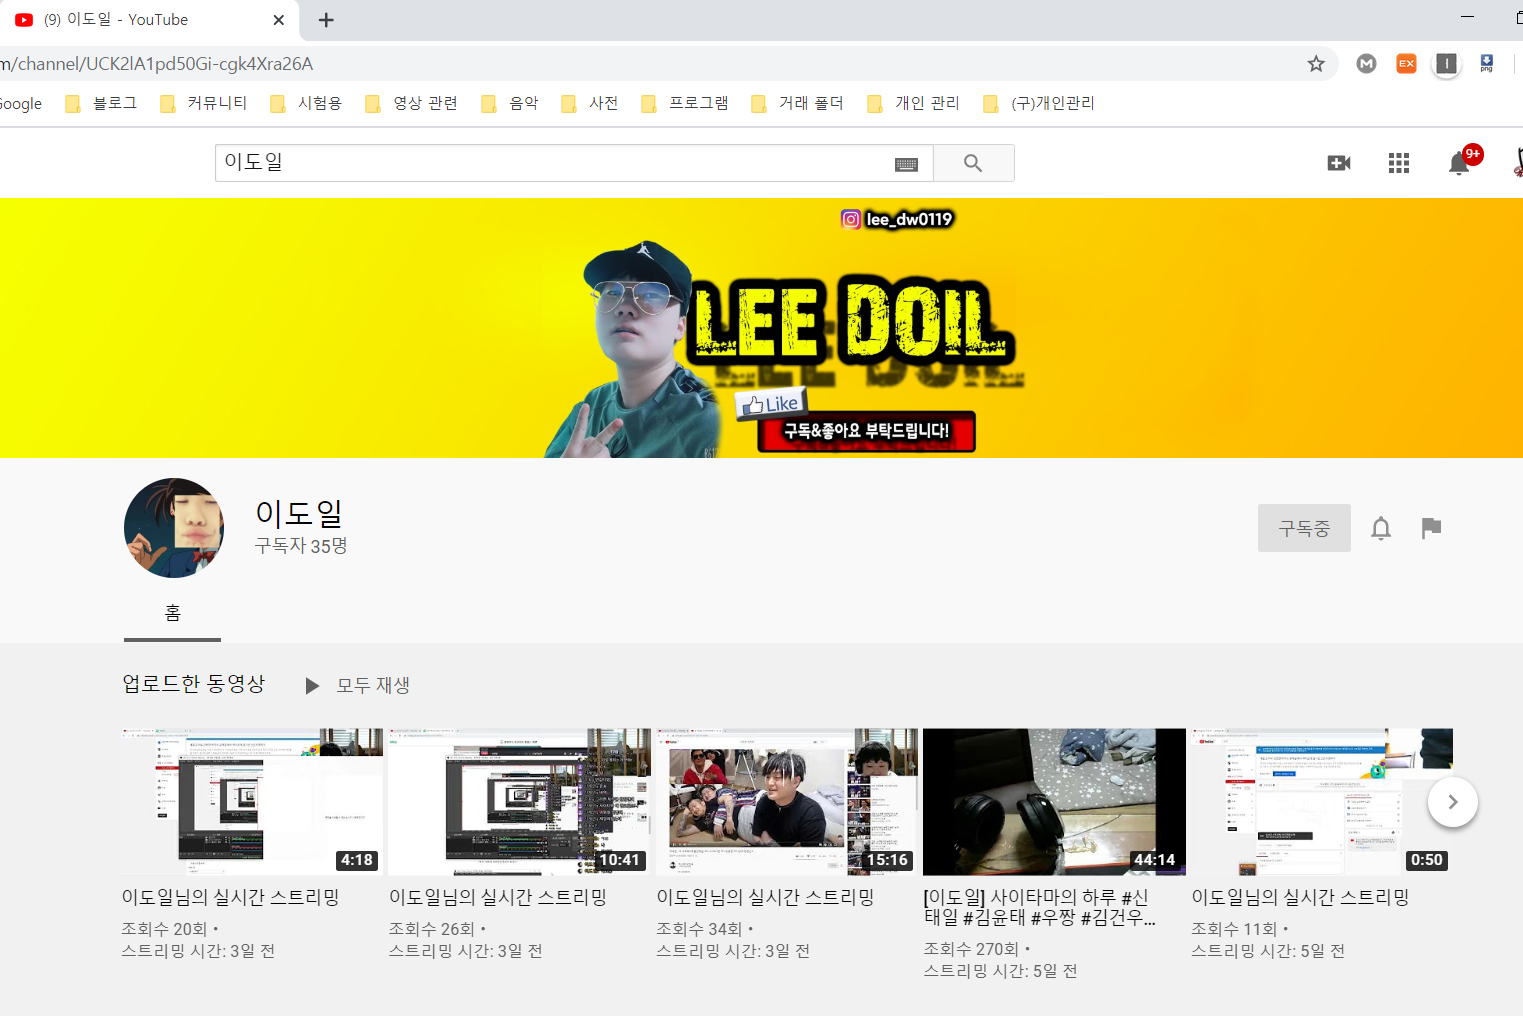Select the 홈 channel tab

(x=172, y=613)
